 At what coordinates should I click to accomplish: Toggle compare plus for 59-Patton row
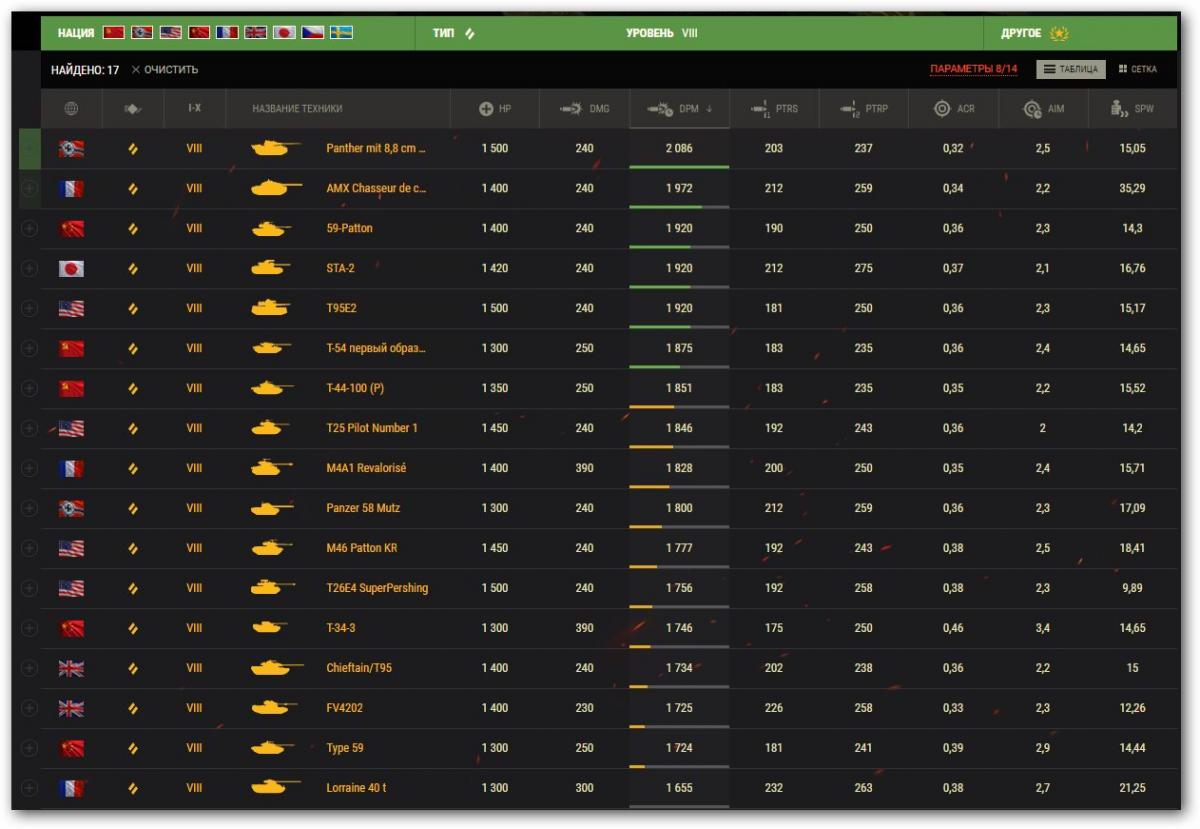point(29,228)
